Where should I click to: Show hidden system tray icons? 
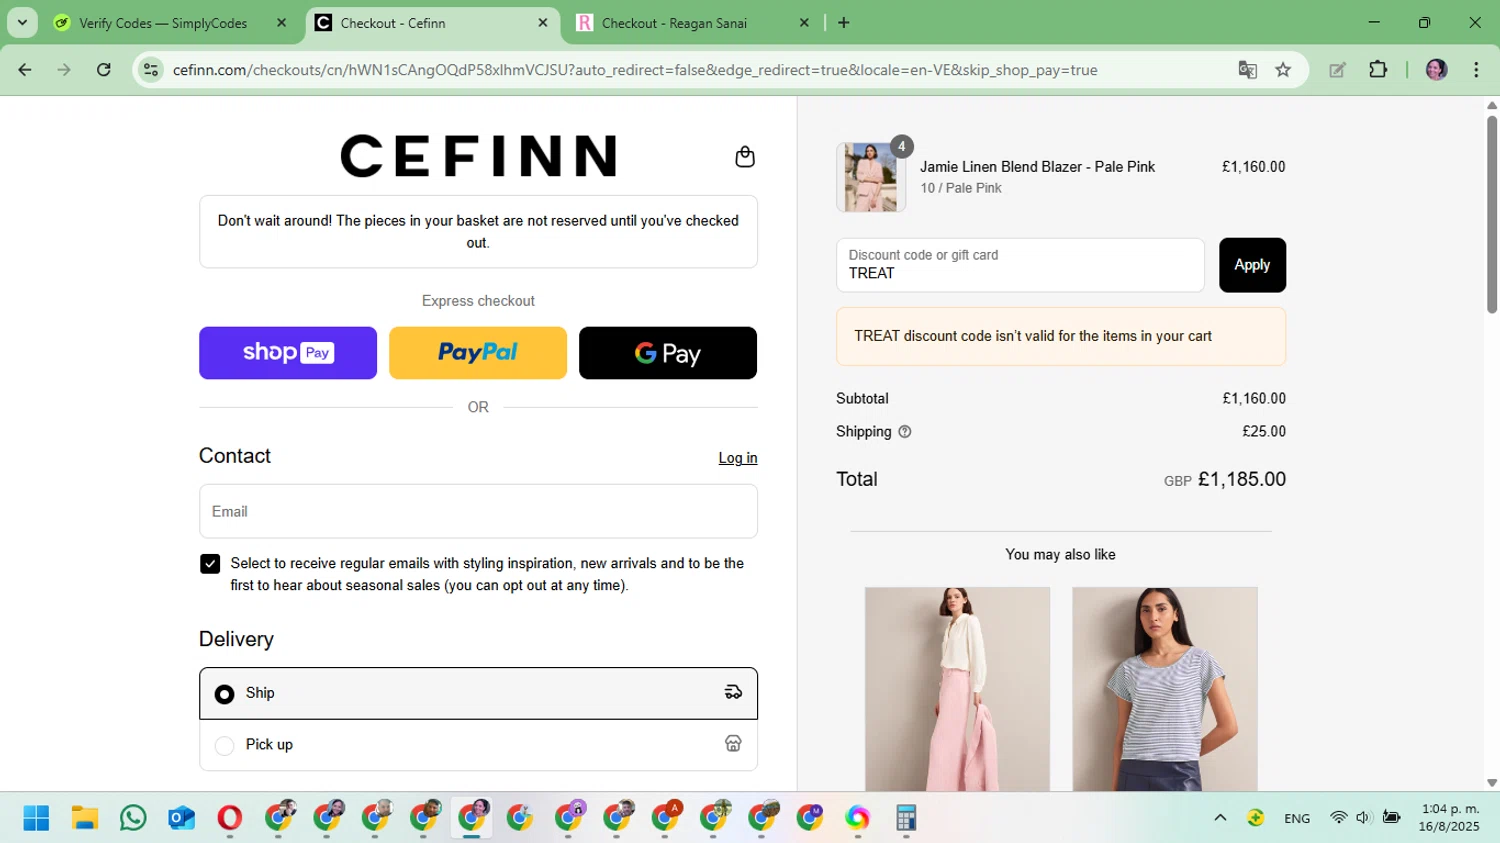(x=1220, y=818)
